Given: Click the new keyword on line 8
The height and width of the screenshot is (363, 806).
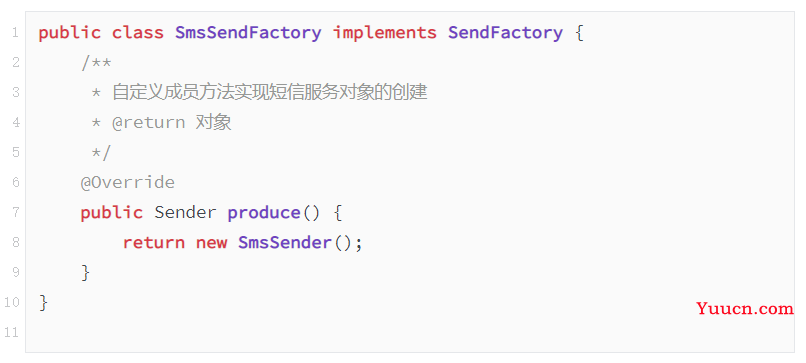Looking at the screenshot, I should [211, 243].
